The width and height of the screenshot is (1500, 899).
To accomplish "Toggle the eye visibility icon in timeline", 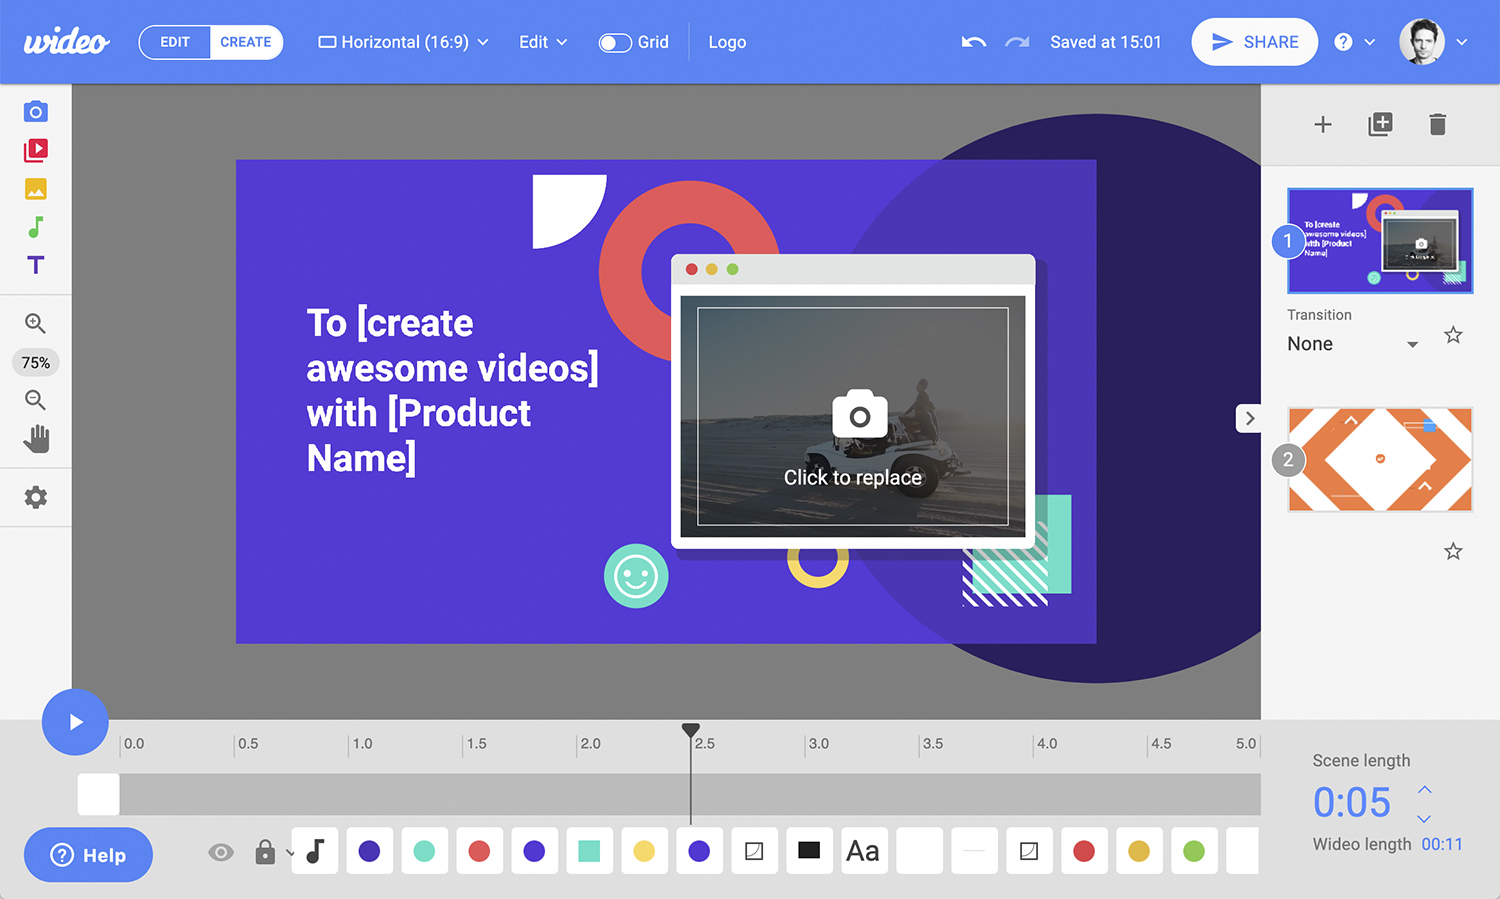I will [x=221, y=852].
